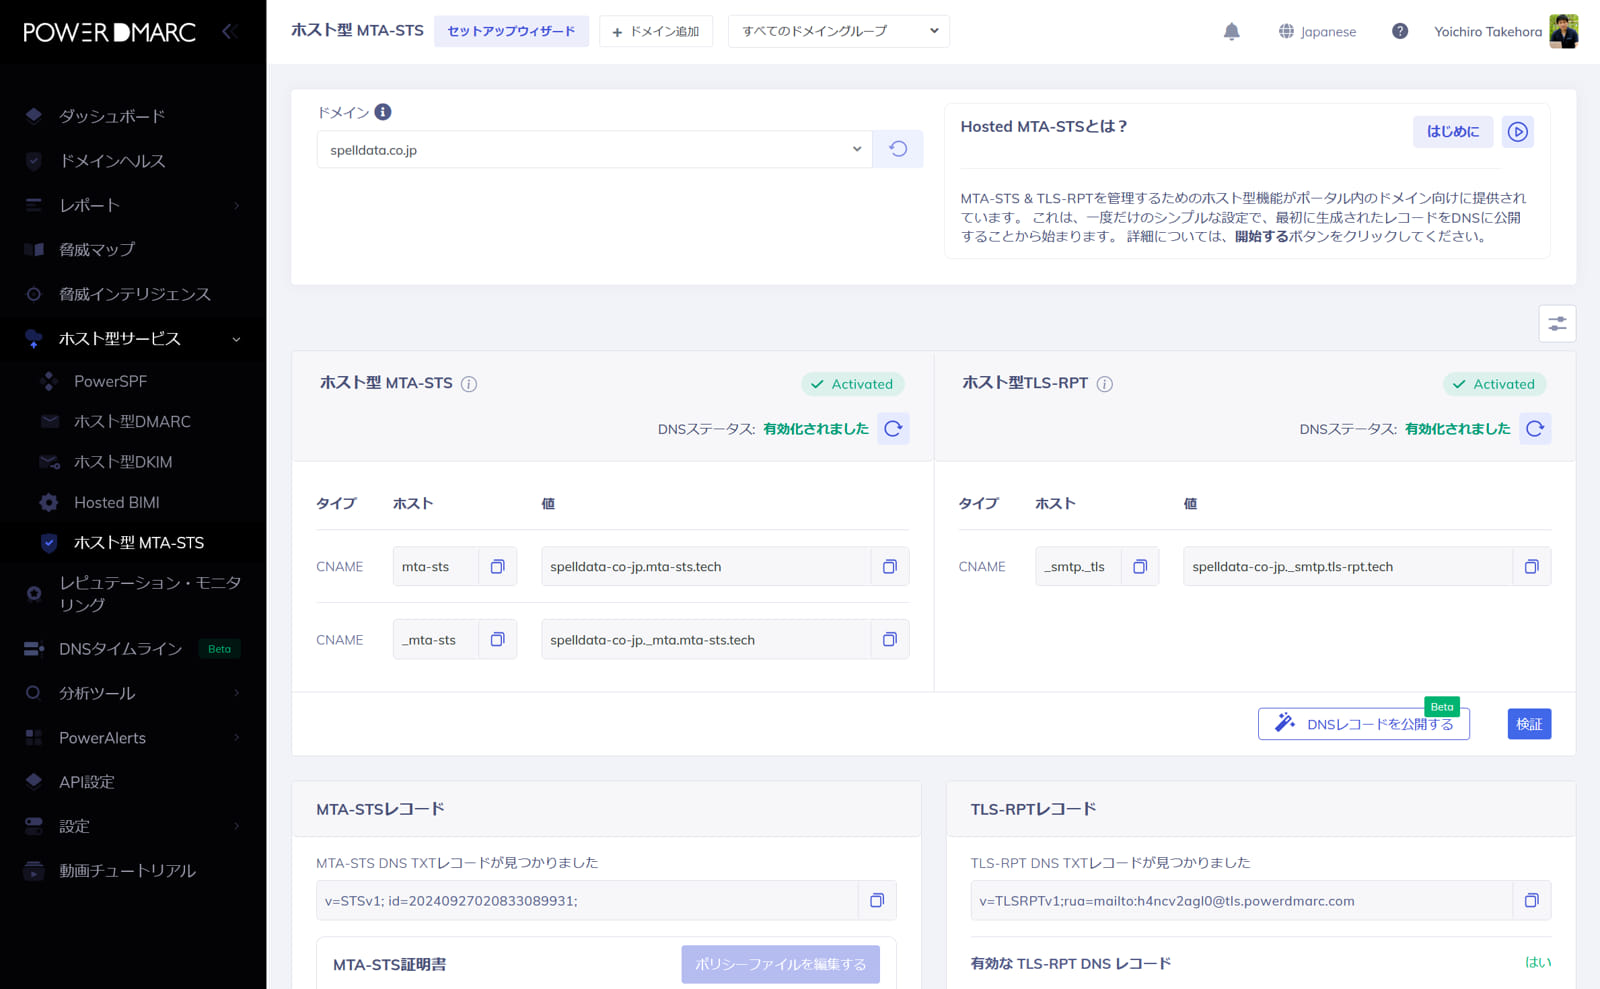Viewport: 1600px width, 989px height.
Task: Copy the _smtp._tls host name
Action: click(x=1139, y=566)
